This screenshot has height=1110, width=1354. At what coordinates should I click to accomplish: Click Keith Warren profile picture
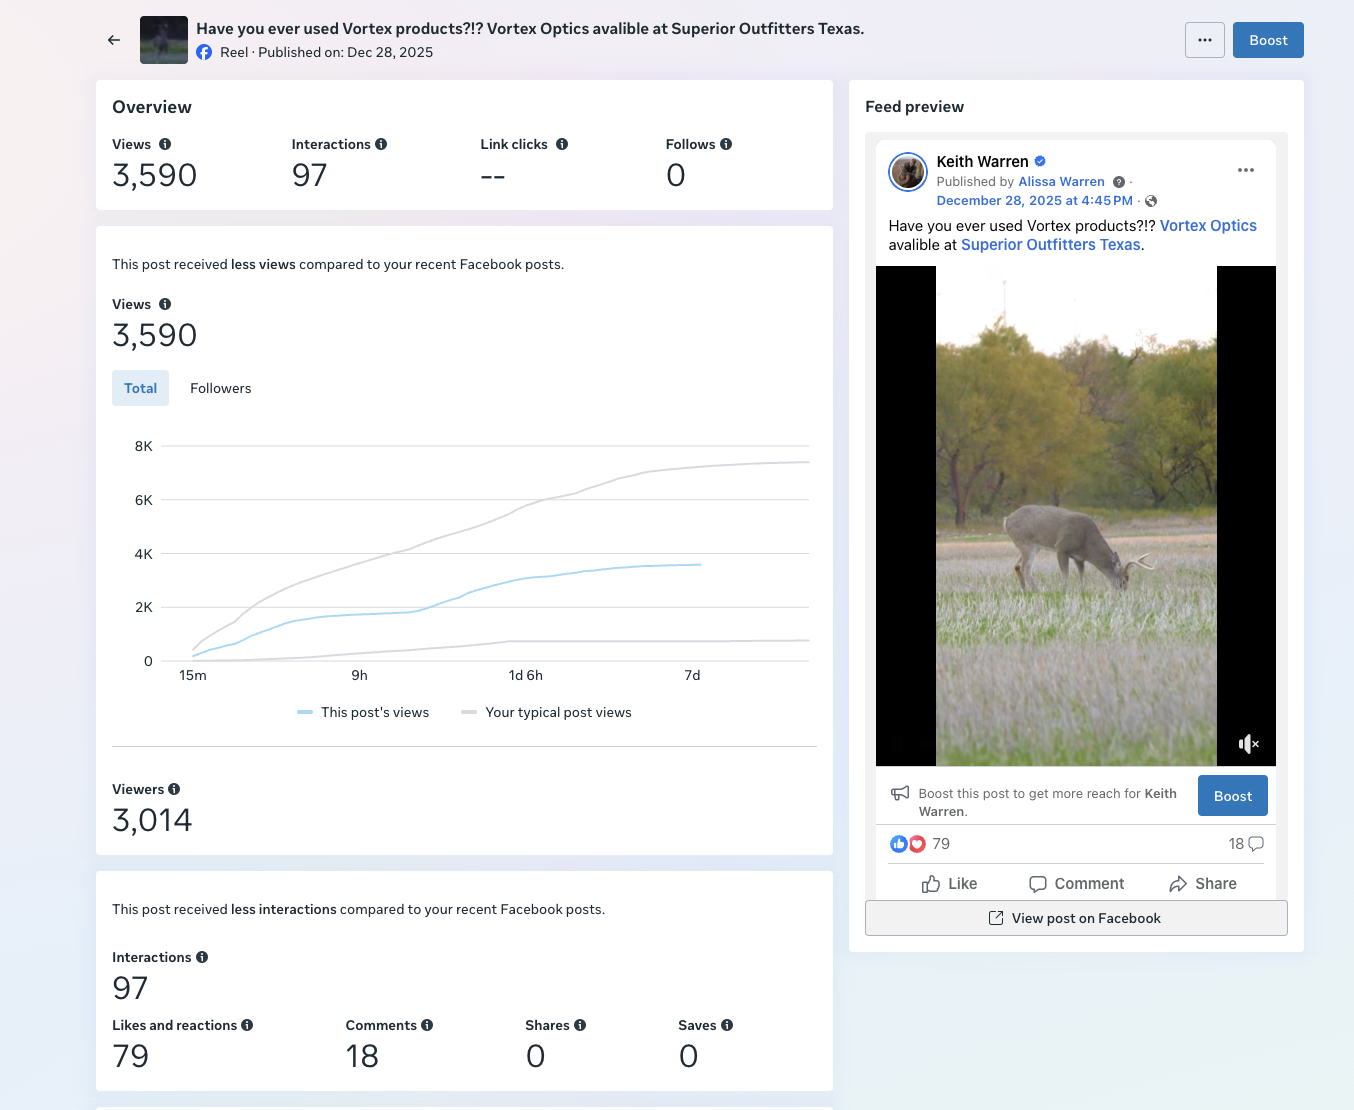coord(908,172)
